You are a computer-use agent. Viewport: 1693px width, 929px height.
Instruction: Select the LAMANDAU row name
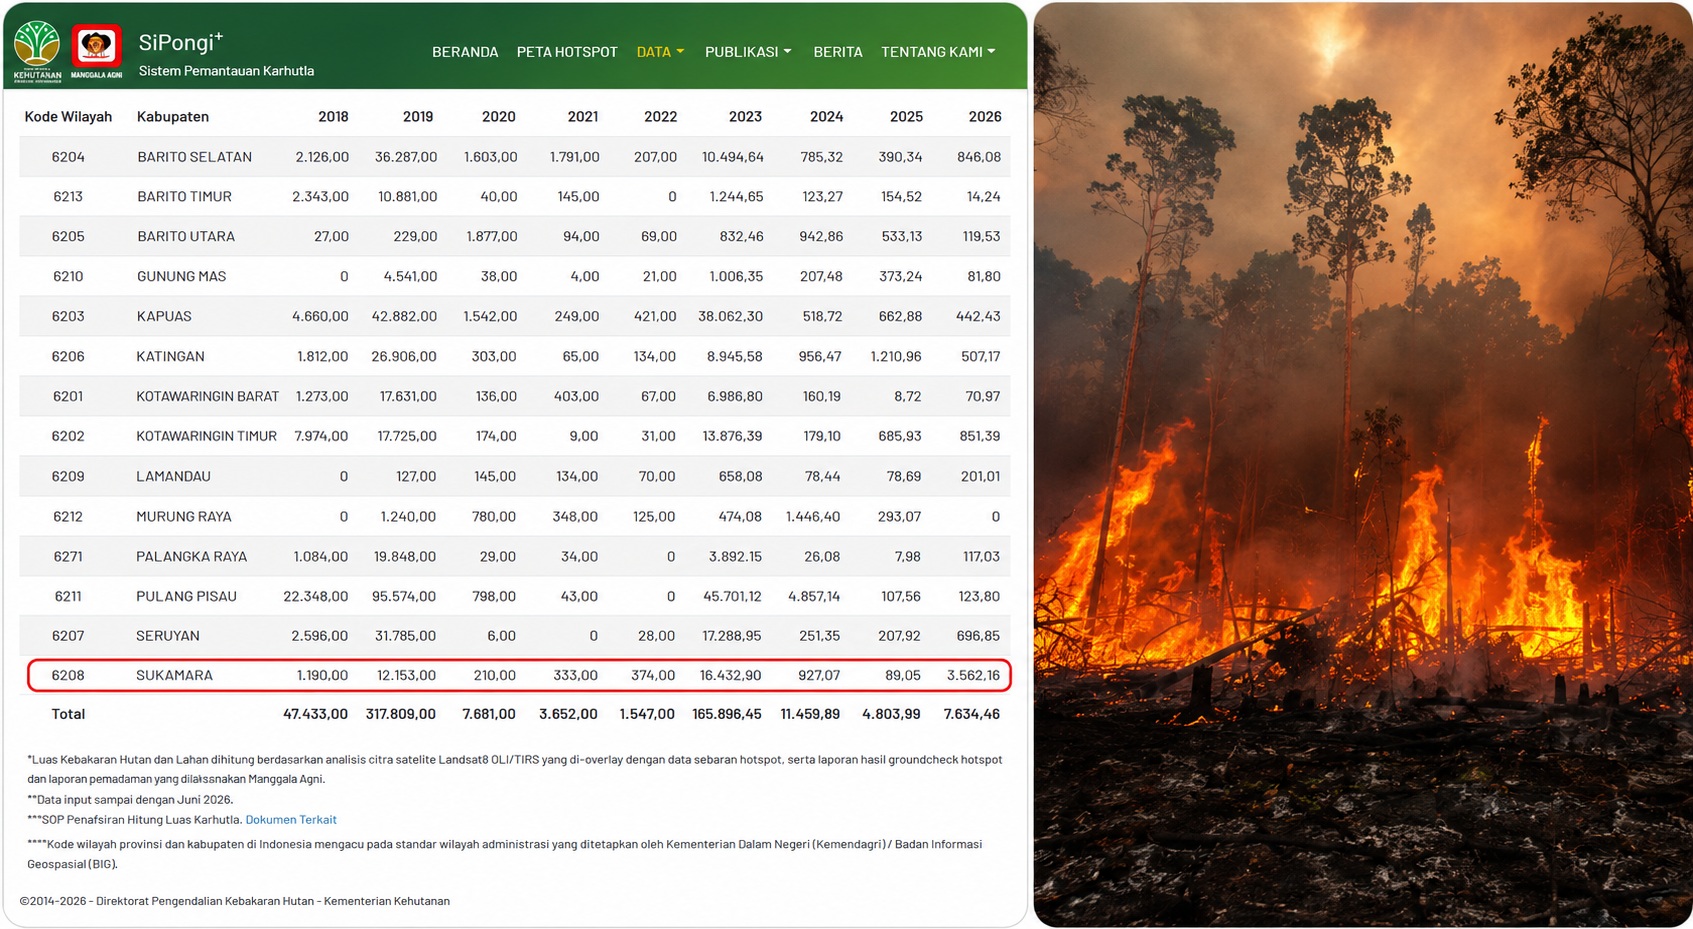[x=173, y=477]
